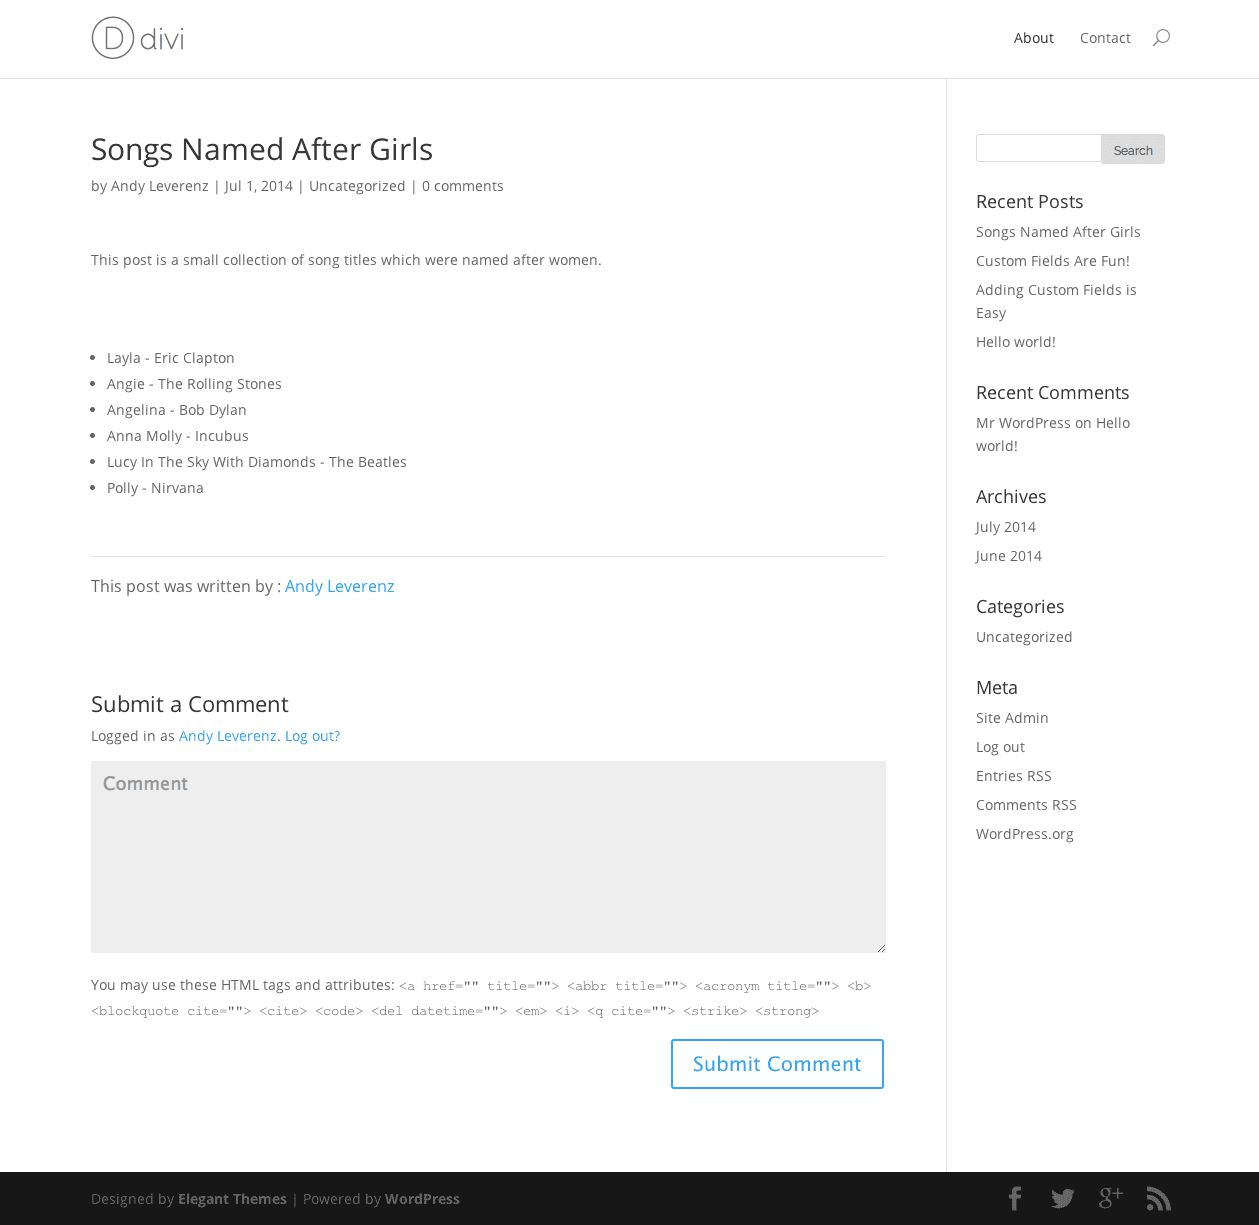Click the 'Categories' sidebar heading
The image size is (1259, 1225).
(1020, 607)
